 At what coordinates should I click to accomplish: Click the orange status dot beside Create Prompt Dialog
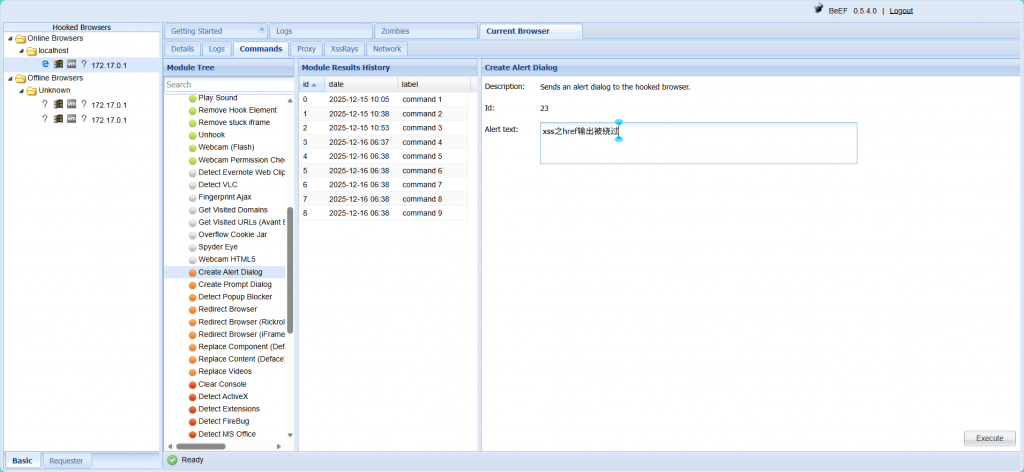(192, 285)
